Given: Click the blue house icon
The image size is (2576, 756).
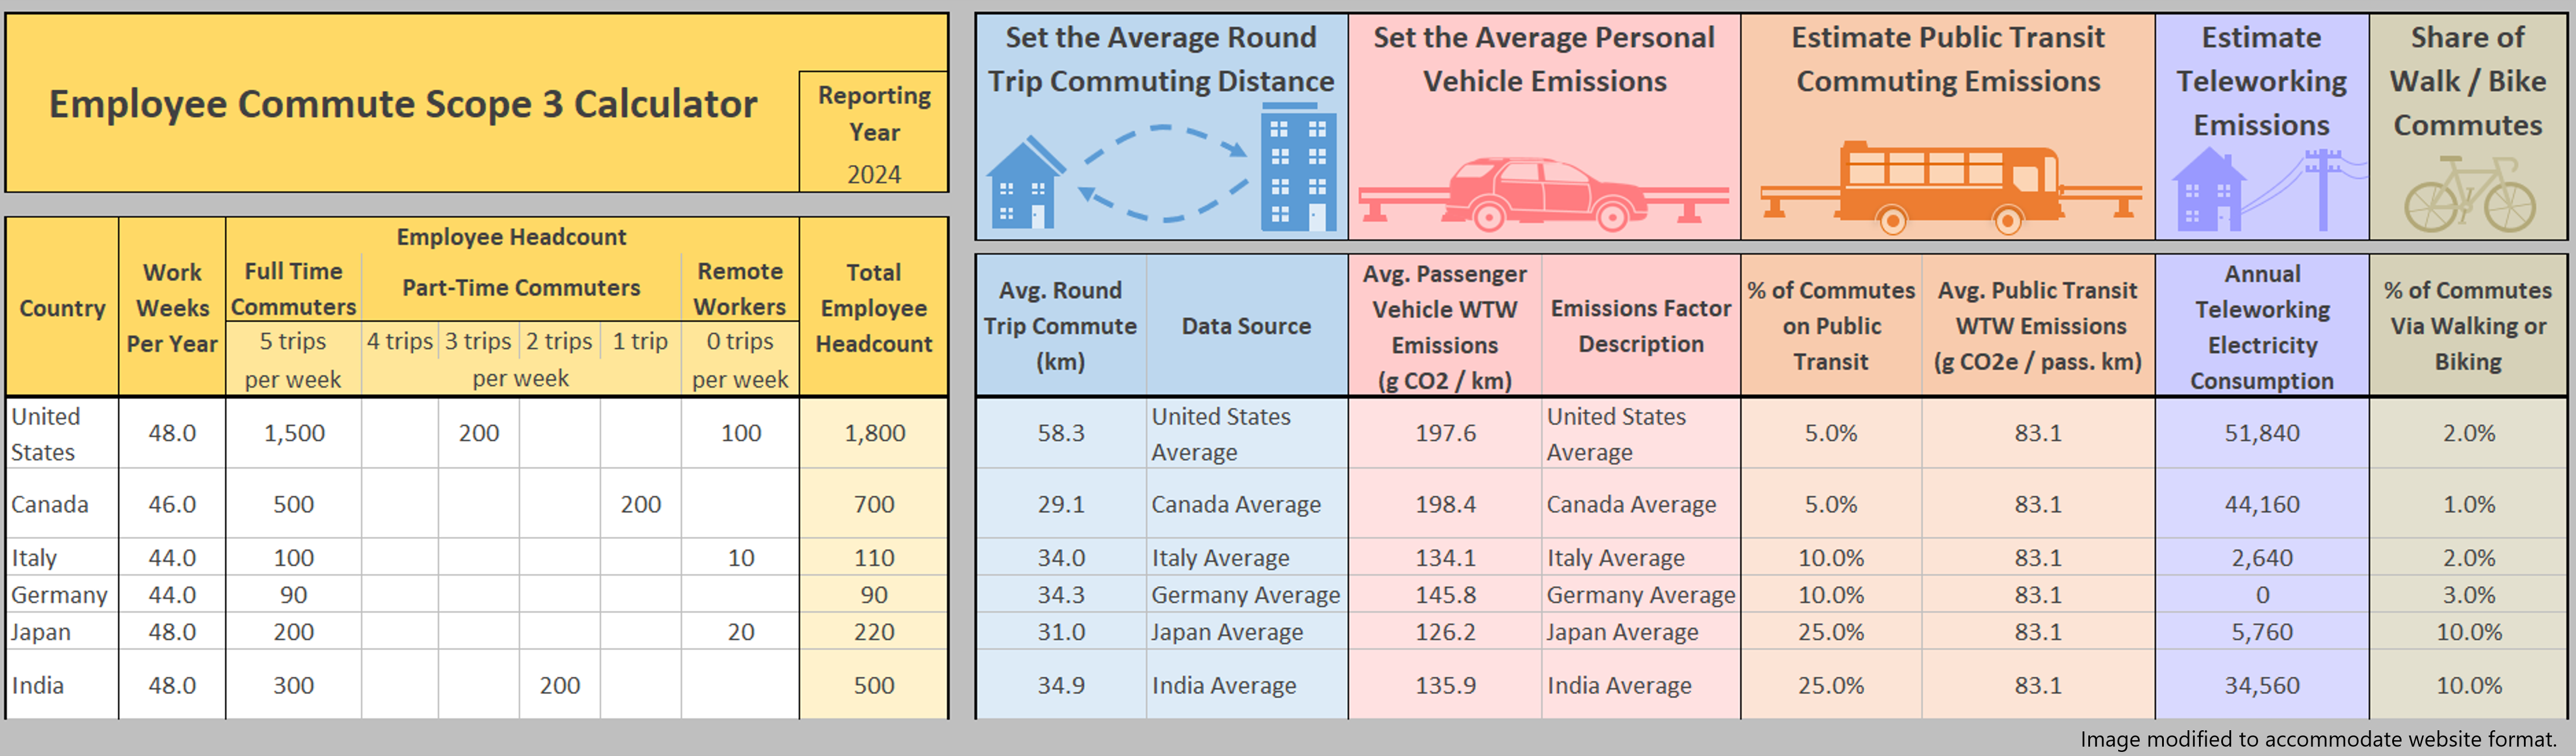Looking at the screenshot, I should click(1022, 184).
